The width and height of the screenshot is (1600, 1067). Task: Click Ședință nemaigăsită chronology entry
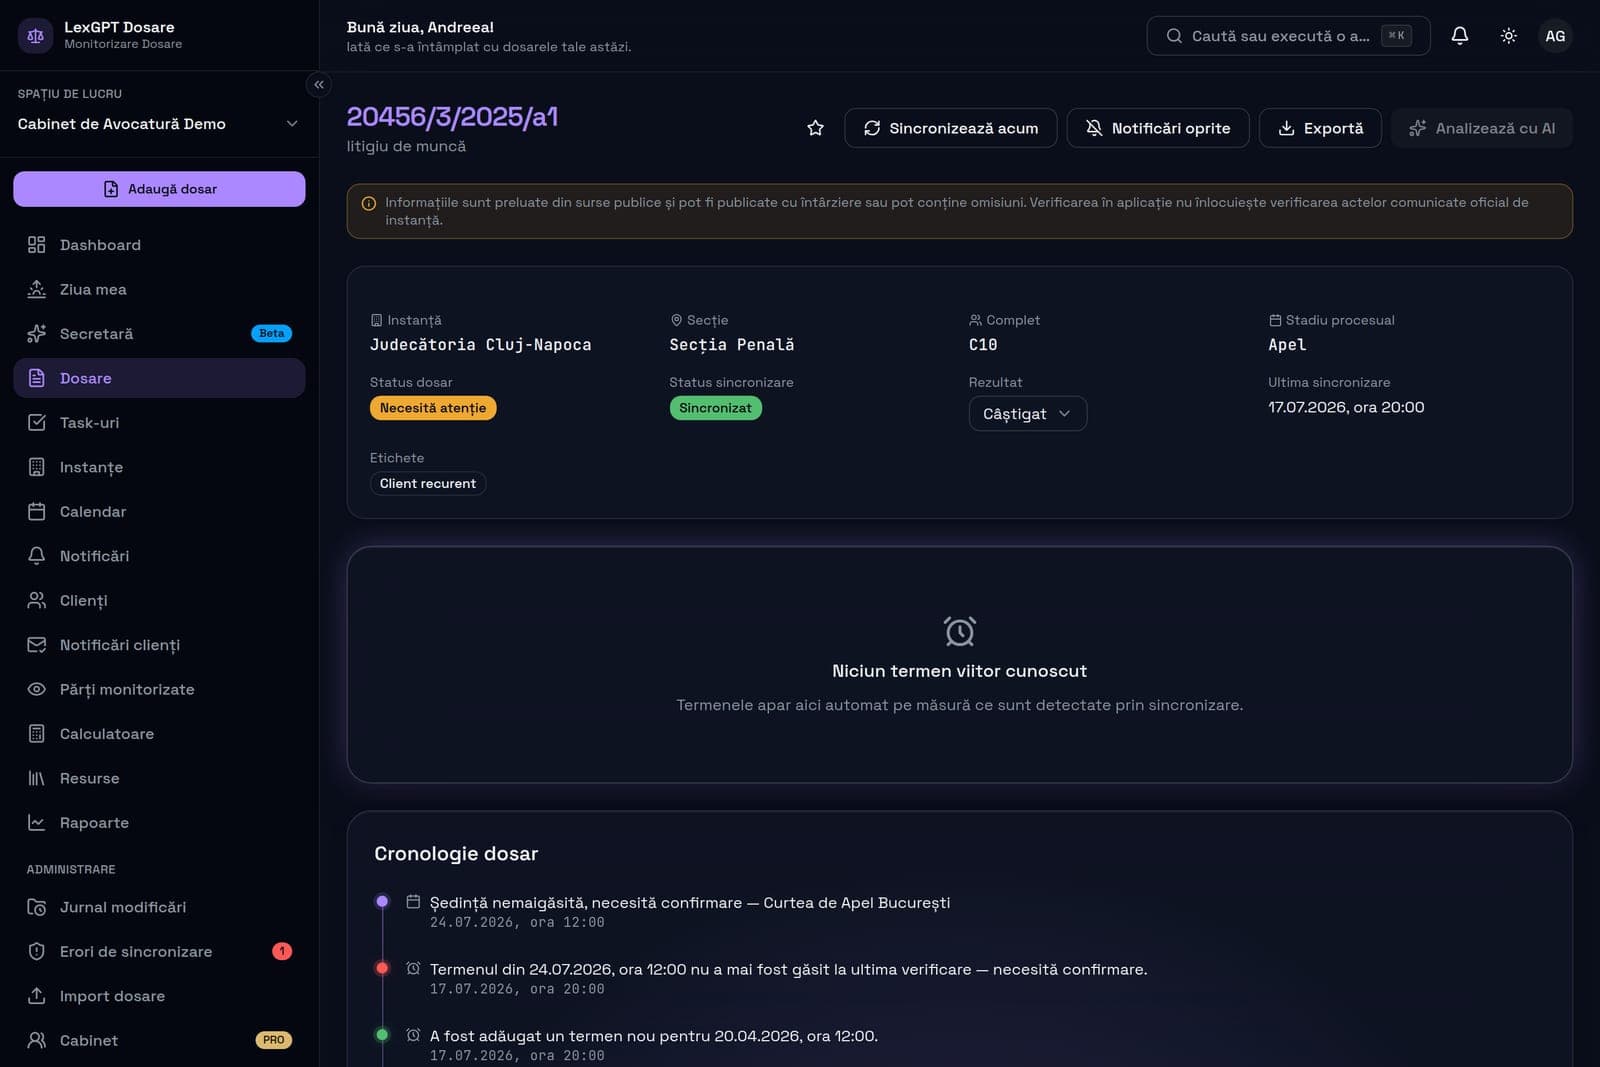[690, 903]
